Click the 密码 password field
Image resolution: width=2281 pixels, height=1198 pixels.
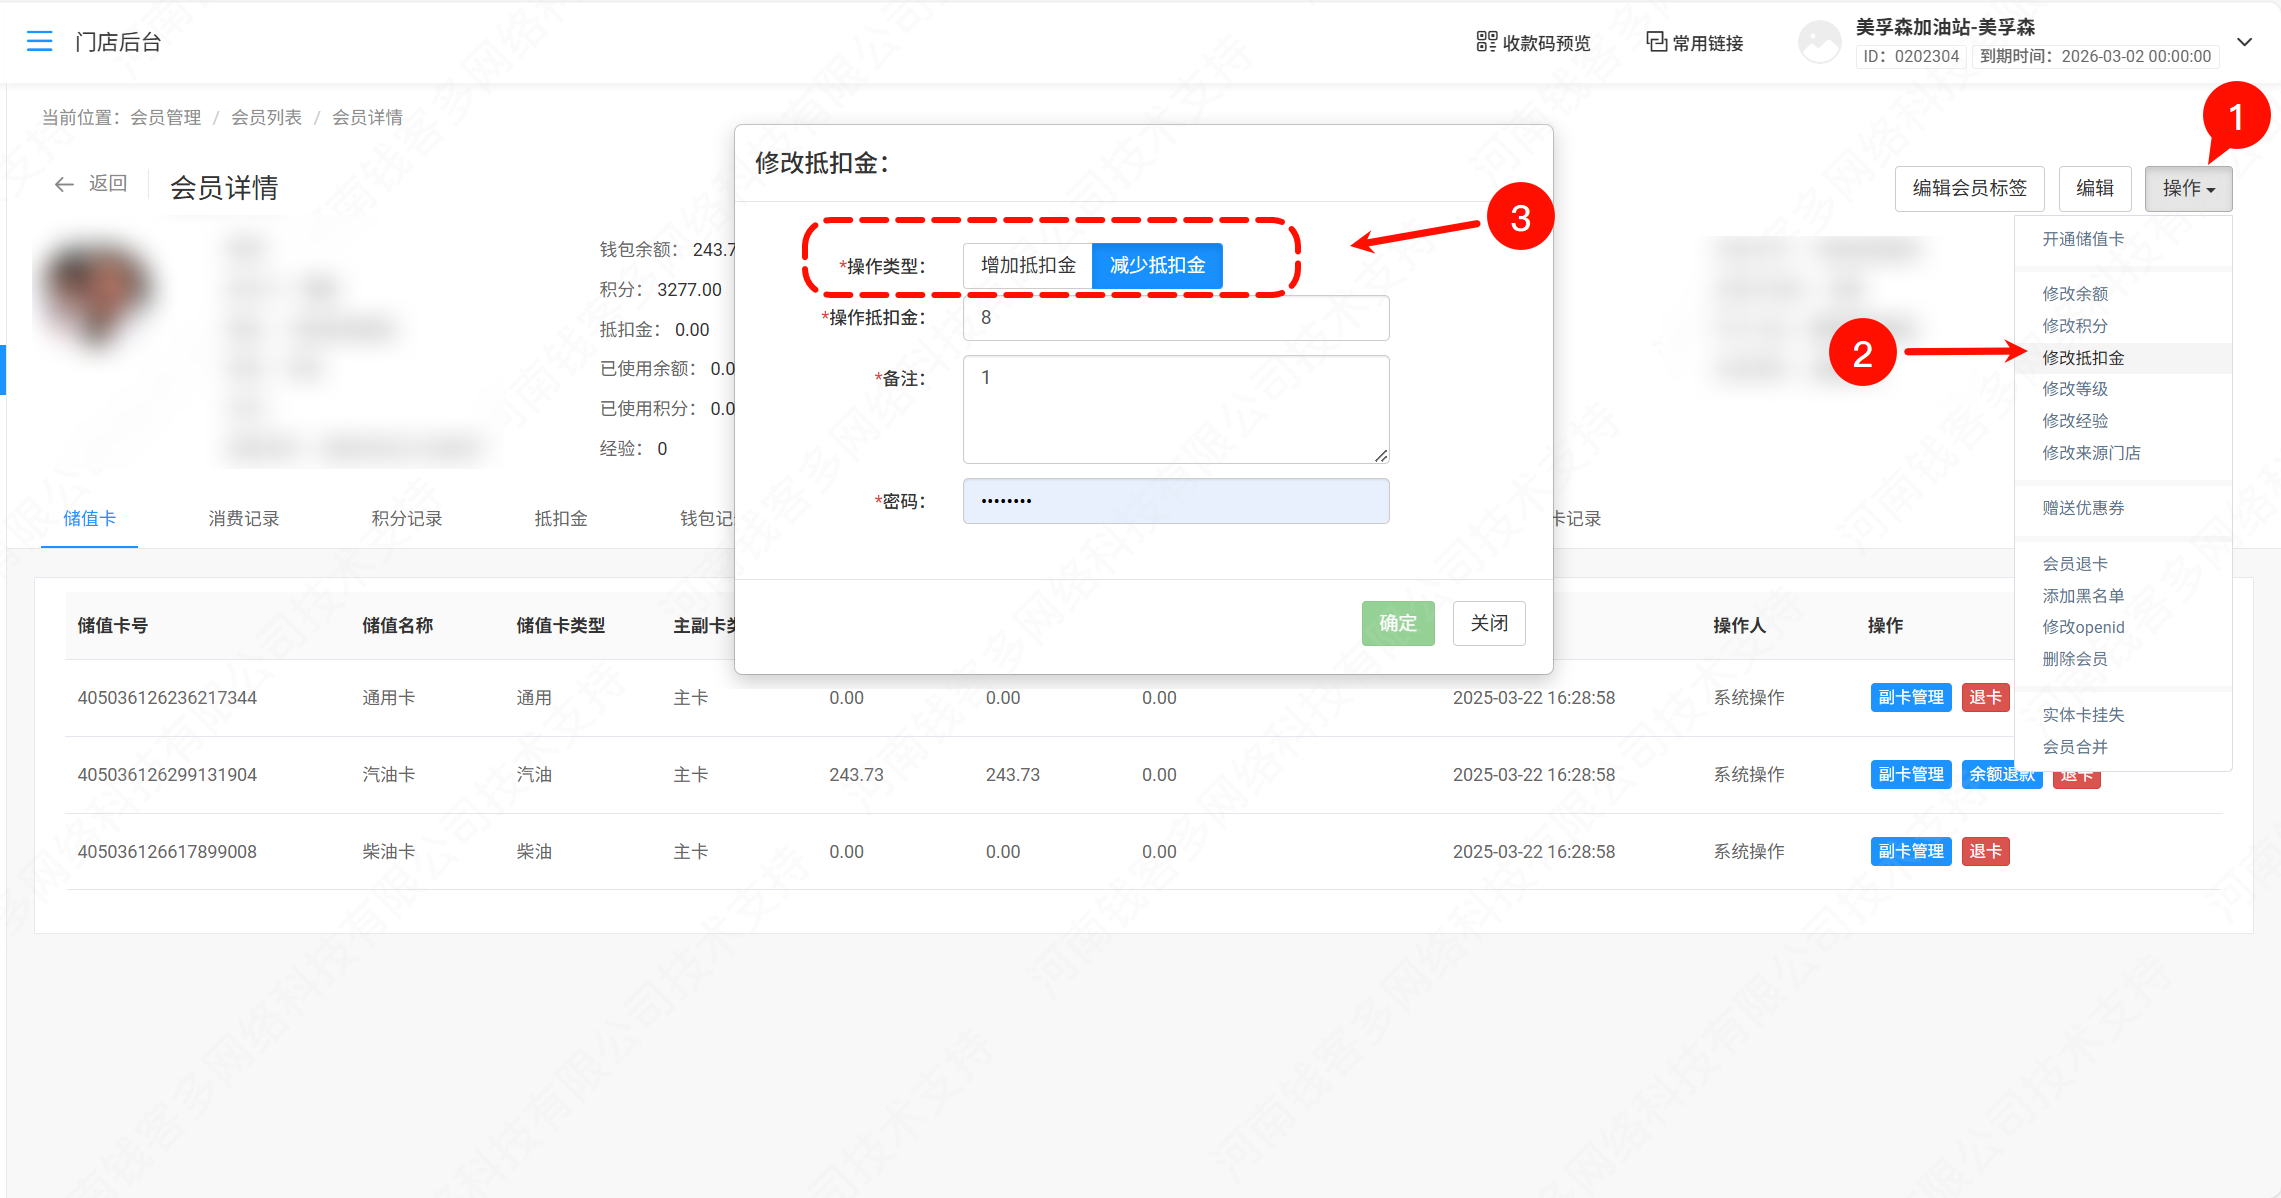tap(1175, 501)
